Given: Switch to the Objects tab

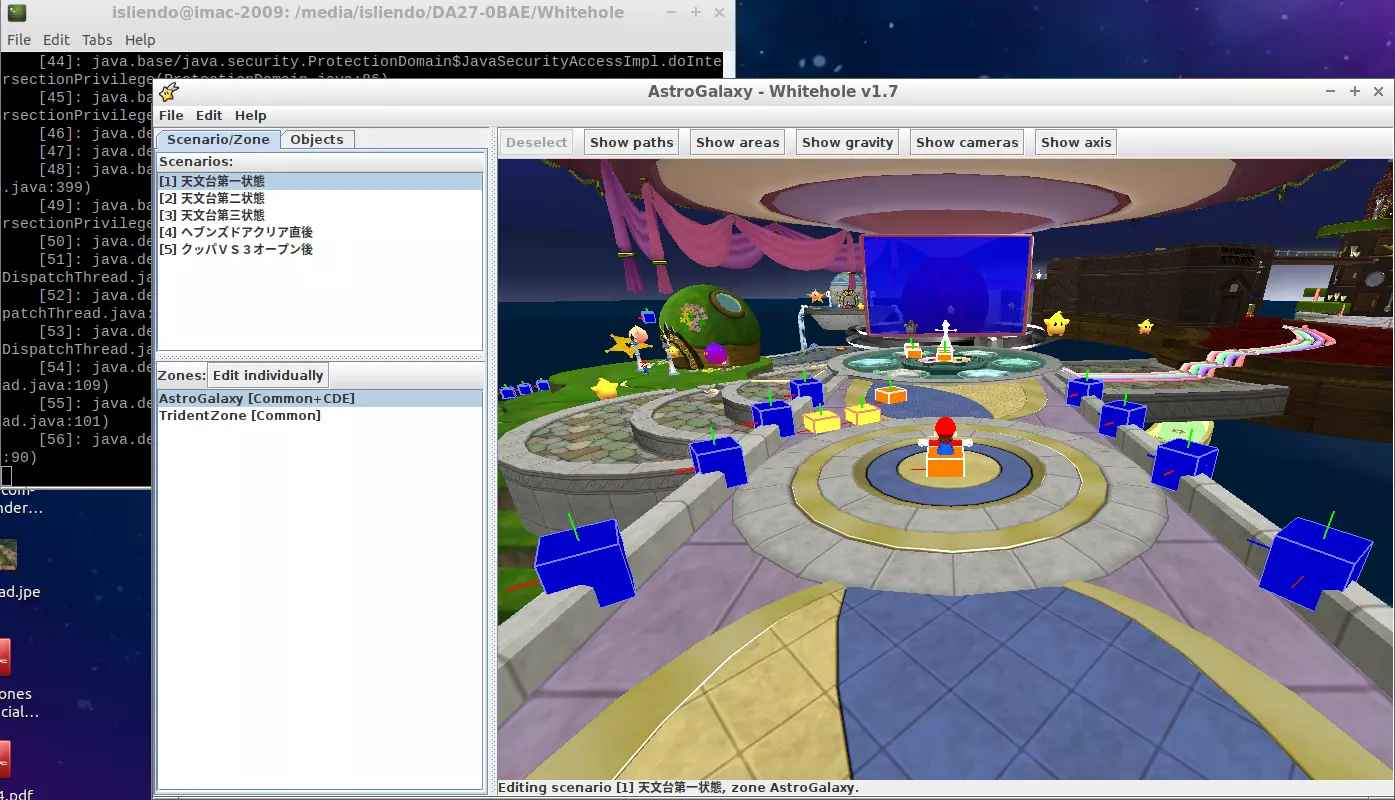Looking at the screenshot, I should [x=317, y=140].
